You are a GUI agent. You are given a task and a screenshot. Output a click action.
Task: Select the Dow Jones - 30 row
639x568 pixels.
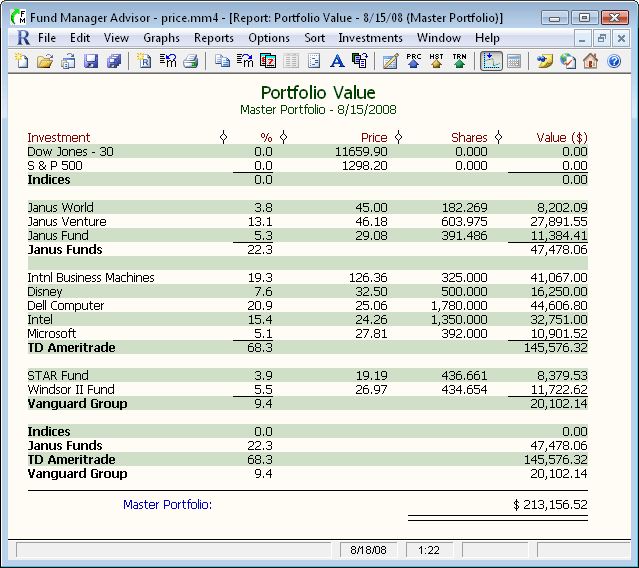pyautogui.click(x=308, y=152)
